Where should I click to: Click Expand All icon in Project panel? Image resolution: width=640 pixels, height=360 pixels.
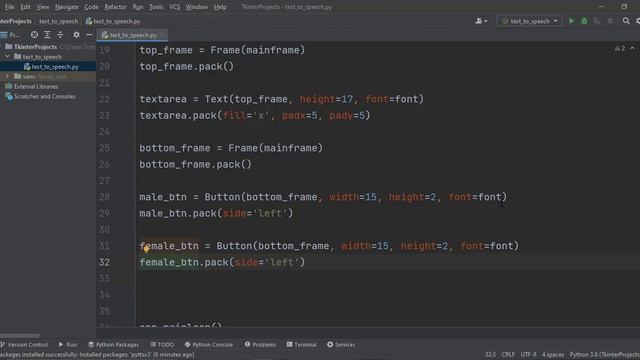coord(47,35)
